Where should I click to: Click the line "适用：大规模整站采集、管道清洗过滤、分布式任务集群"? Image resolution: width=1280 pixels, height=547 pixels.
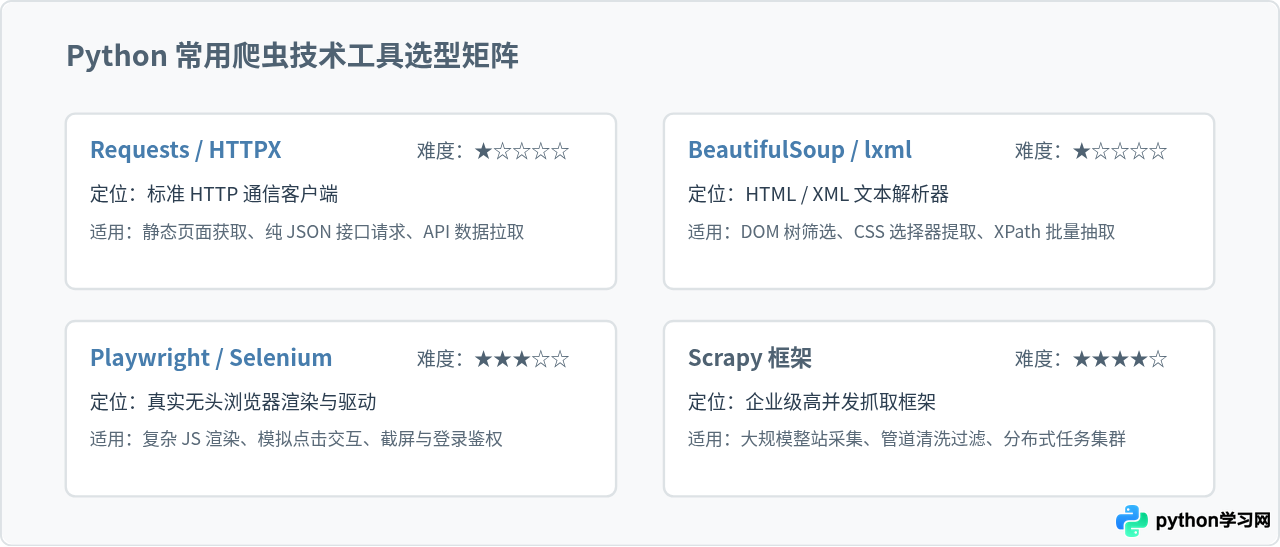(x=907, y=439)
